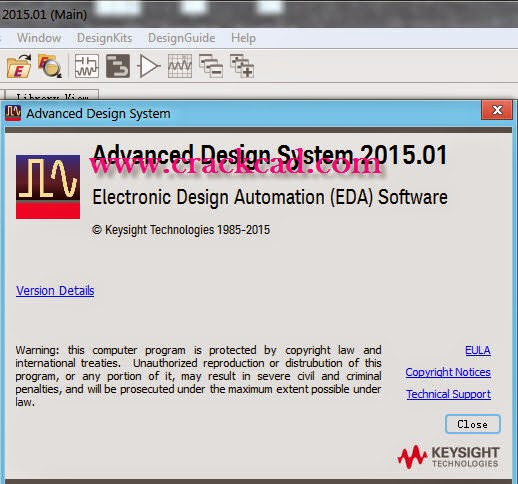This screenshot has height=484, width=518.
Task: Click the Keysight Technologies 1985-2015 copyright text
Action: [x=181, y=230]
